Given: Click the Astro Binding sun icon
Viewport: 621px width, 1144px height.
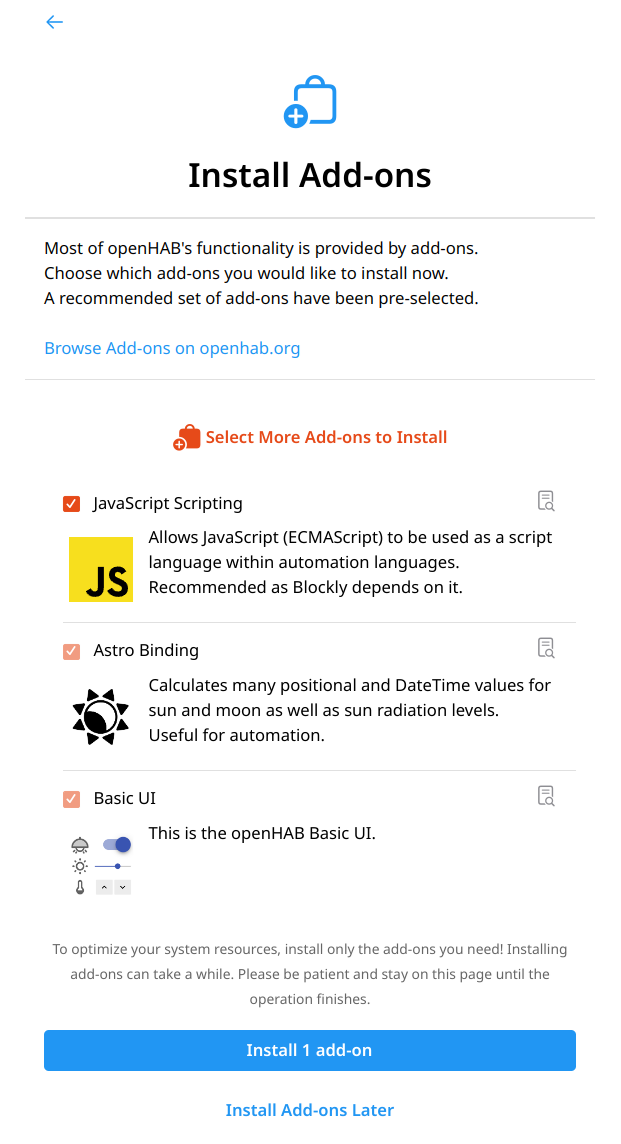Looking at the screenshot, I should point(101,716).
